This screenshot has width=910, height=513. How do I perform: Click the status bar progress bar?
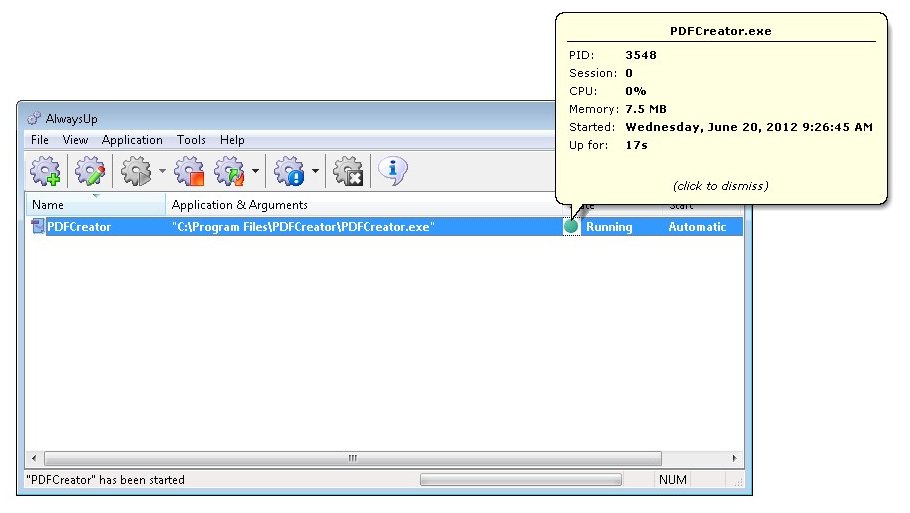tap(521, 479)
